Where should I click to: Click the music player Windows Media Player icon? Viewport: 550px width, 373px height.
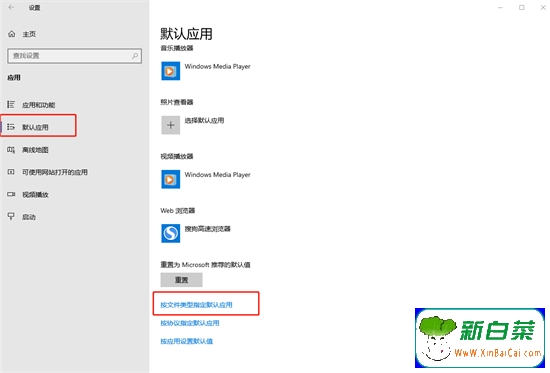tap(170, 71)
